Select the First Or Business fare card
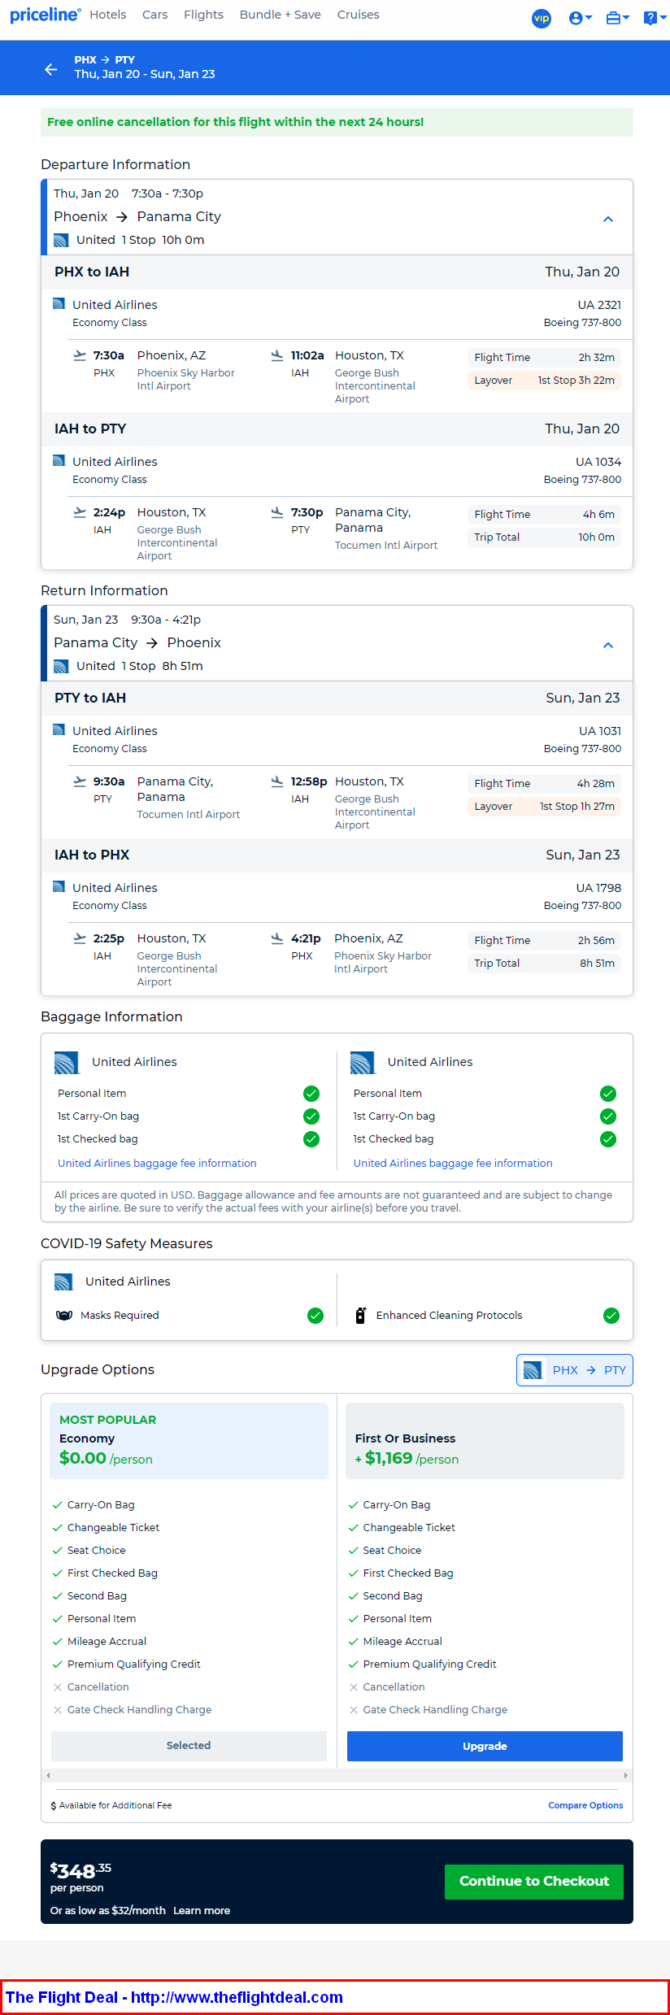The width and height of the screenshot is (670, 2015). click(485, 1440)
